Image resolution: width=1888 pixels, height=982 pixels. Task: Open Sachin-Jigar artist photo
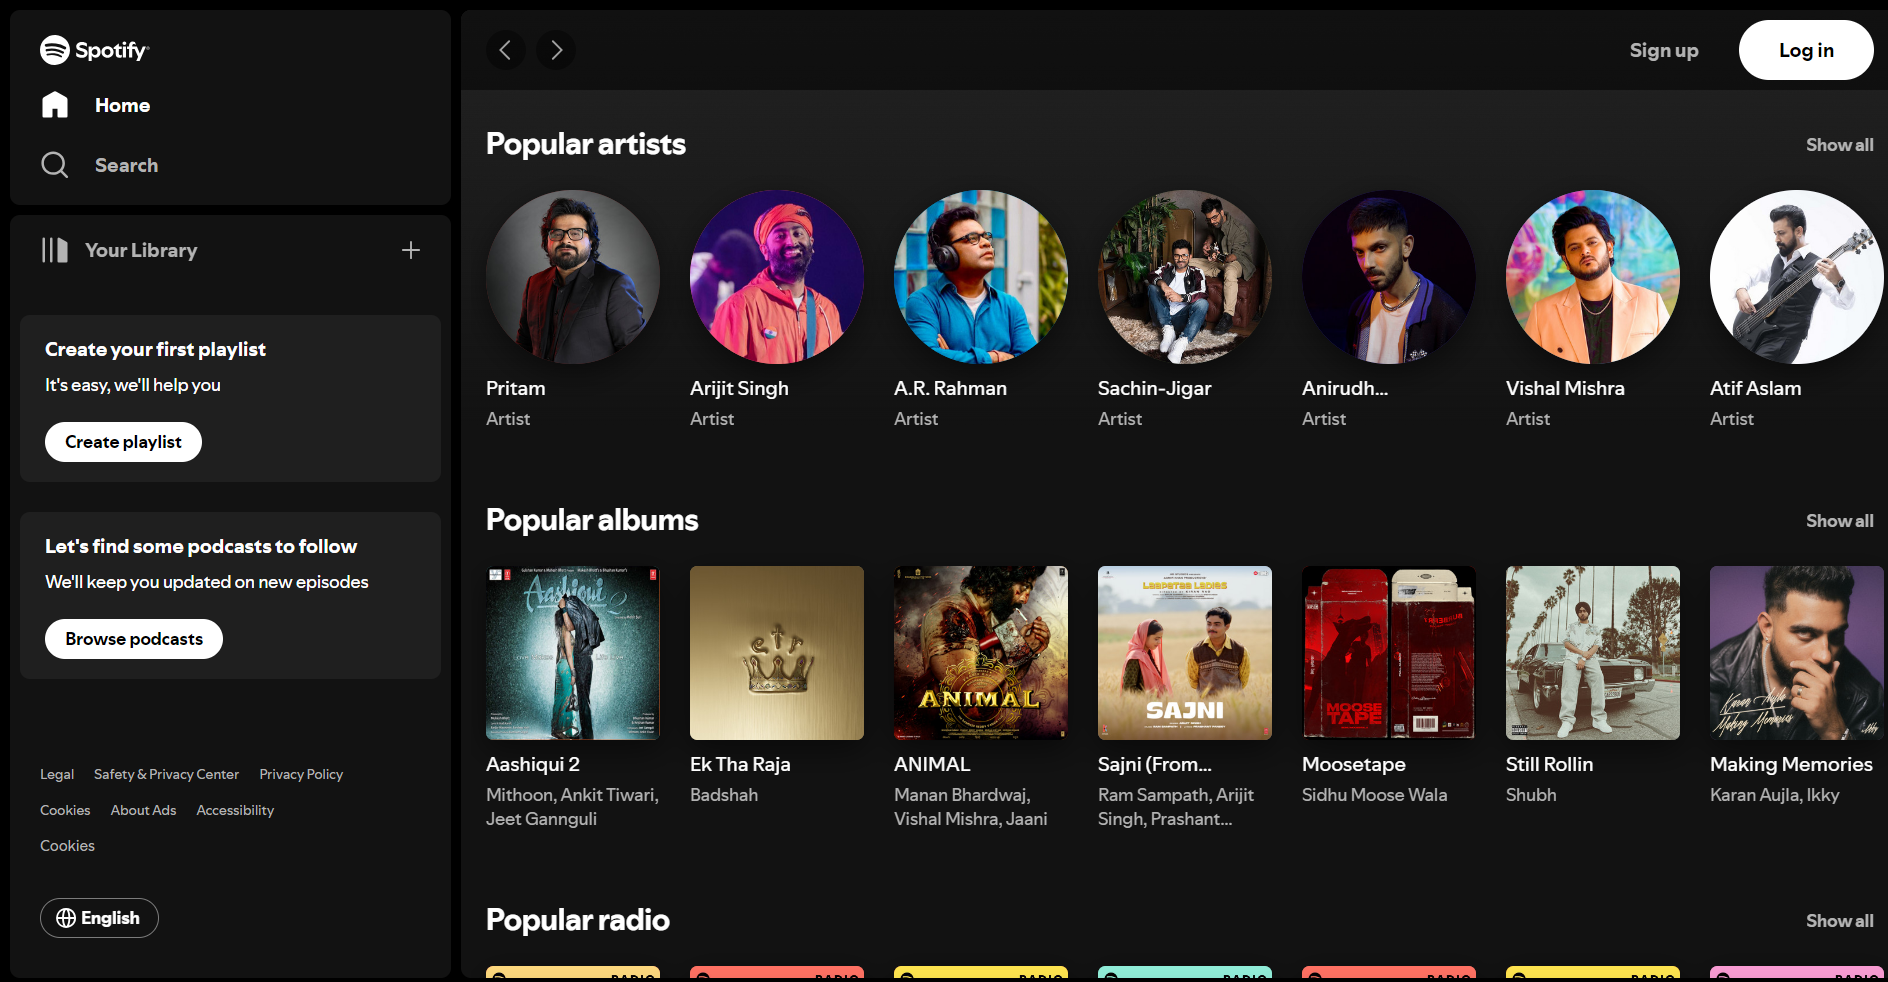coord(1185,277)
